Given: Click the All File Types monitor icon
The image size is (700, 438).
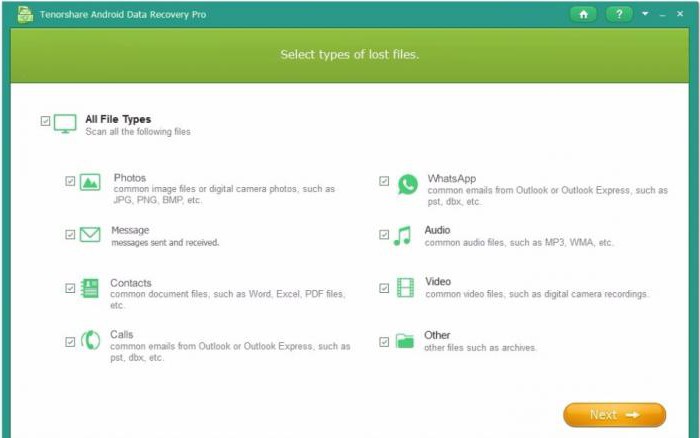Looking at the screenshot, I should (65, 124).
